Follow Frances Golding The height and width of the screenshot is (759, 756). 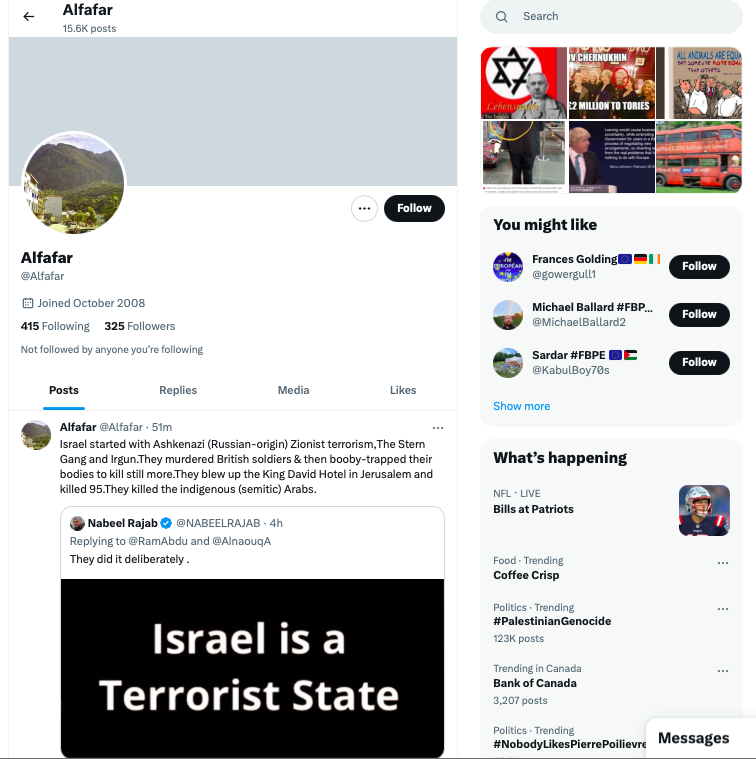[x=699, y=267]
